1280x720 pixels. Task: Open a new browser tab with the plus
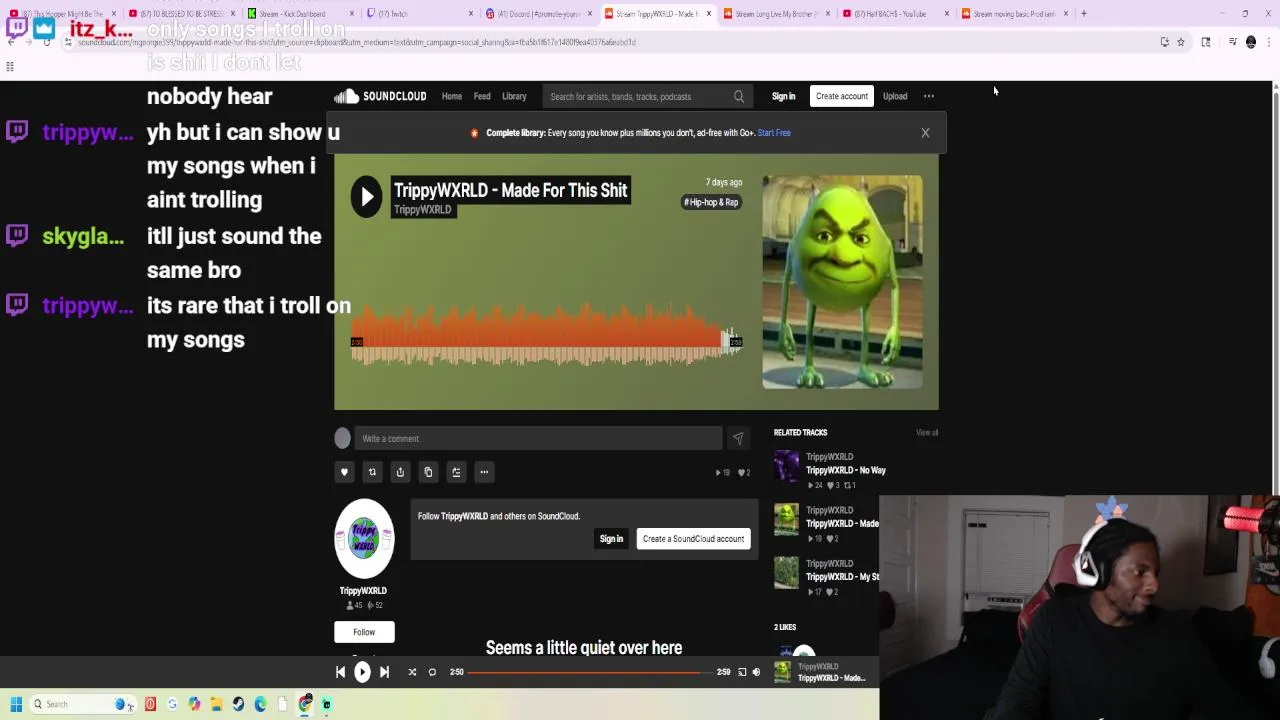tap(1084, 14)
